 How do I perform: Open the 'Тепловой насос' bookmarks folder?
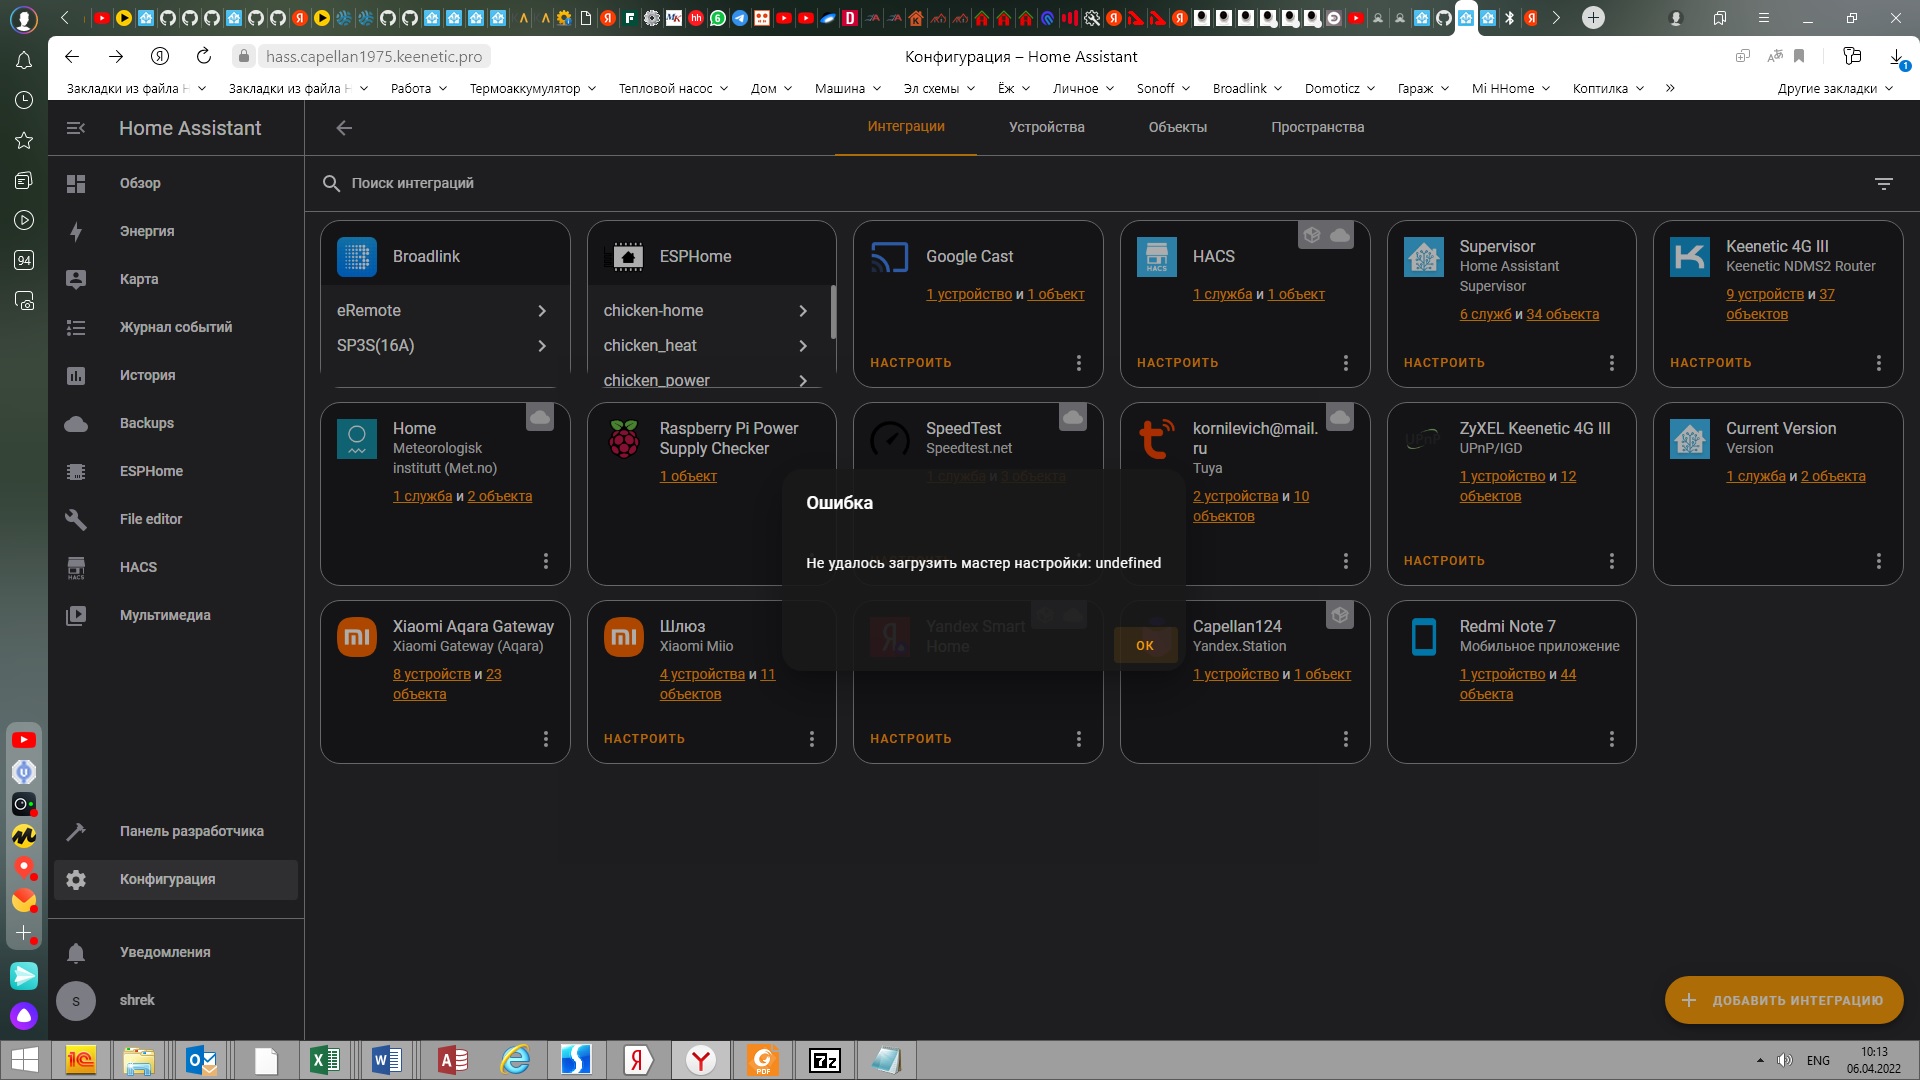coord(673,88)
